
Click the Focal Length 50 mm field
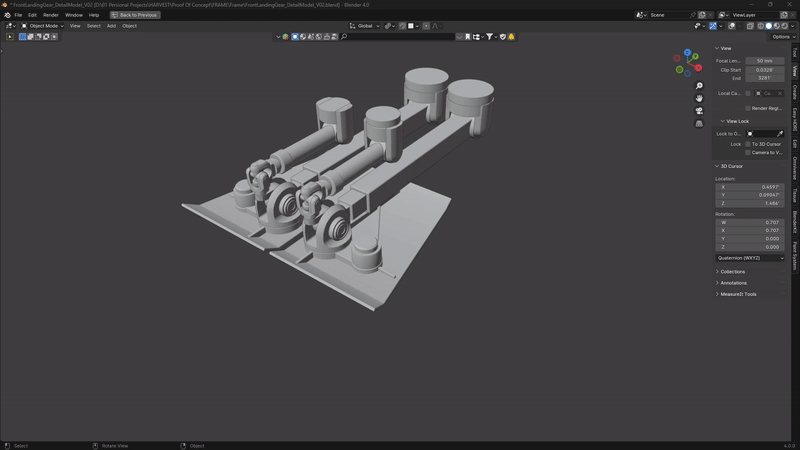(764, 61)
